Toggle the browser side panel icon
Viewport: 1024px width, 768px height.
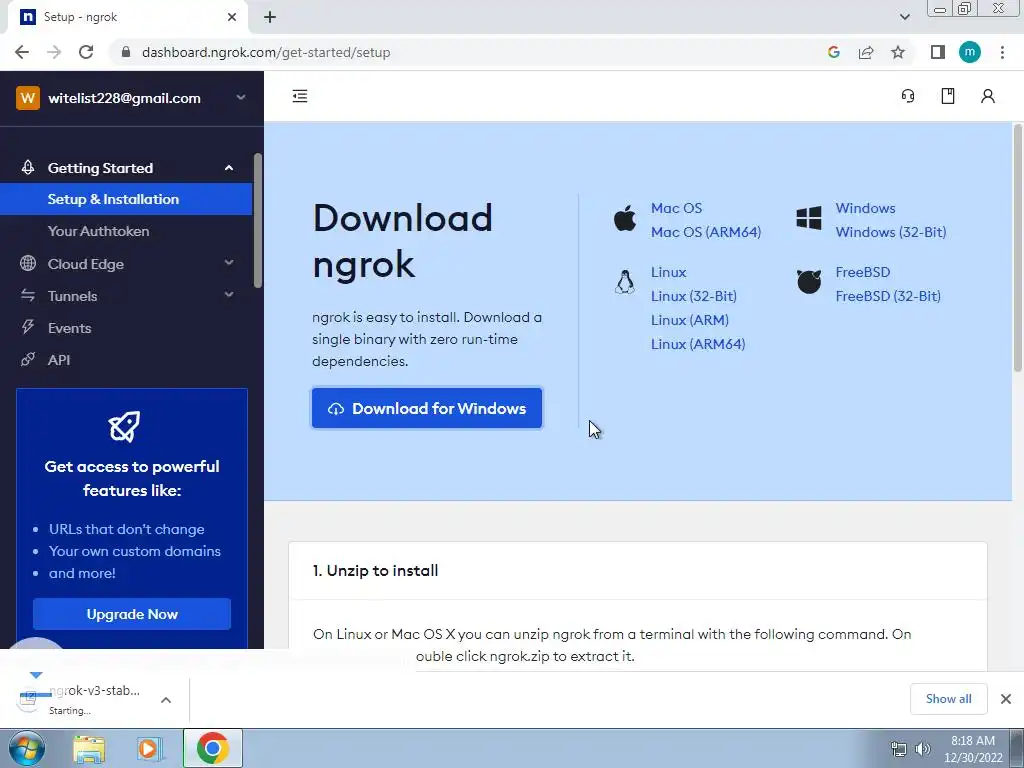click(938, 52)
